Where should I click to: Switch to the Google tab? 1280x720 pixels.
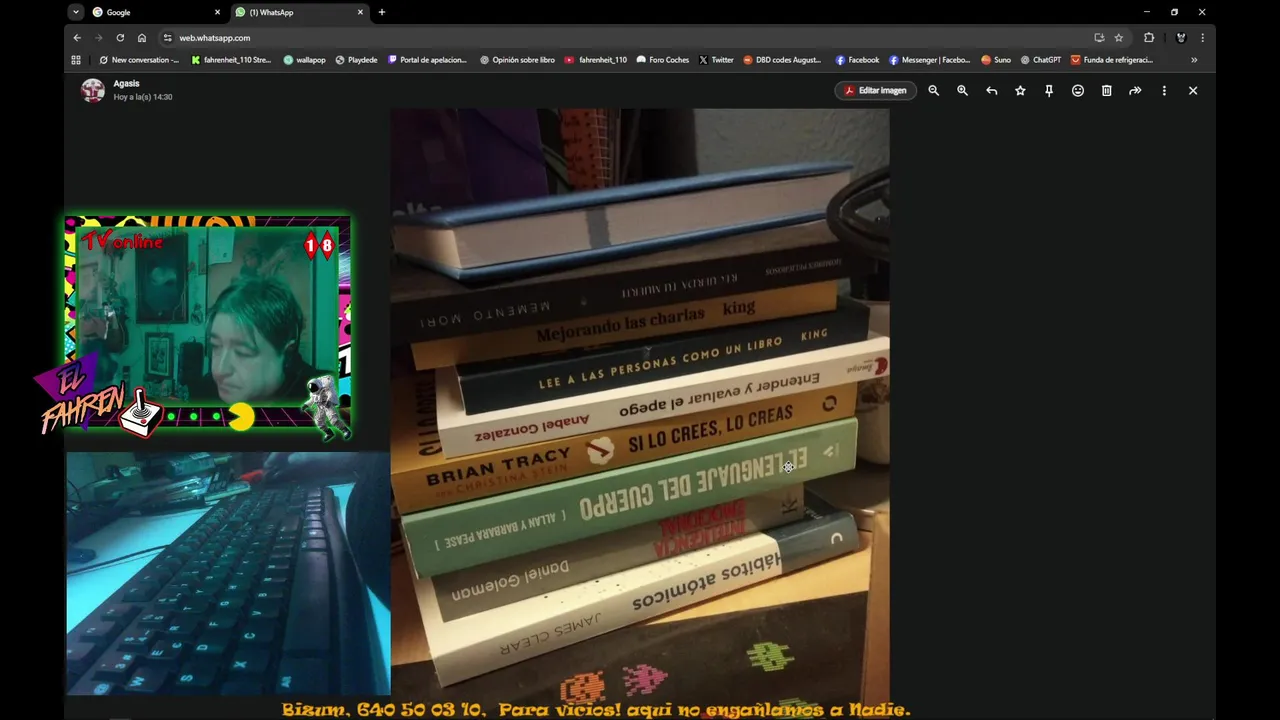pos(154,12)
